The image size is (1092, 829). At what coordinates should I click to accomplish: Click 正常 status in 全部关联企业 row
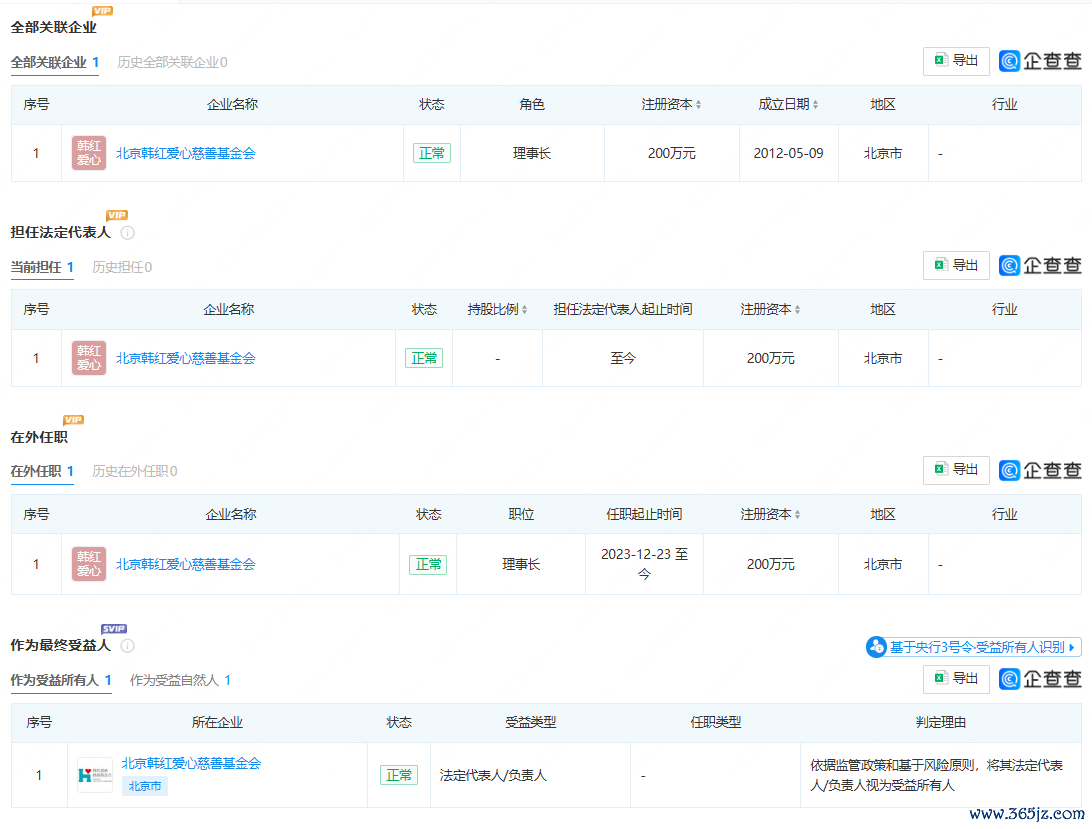pyautogui.click(x=432, y=153)
